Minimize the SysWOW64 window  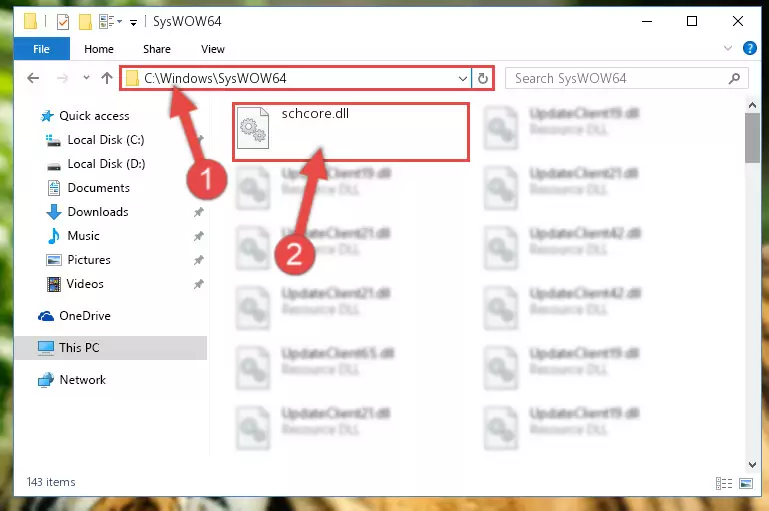click(647, 22)
